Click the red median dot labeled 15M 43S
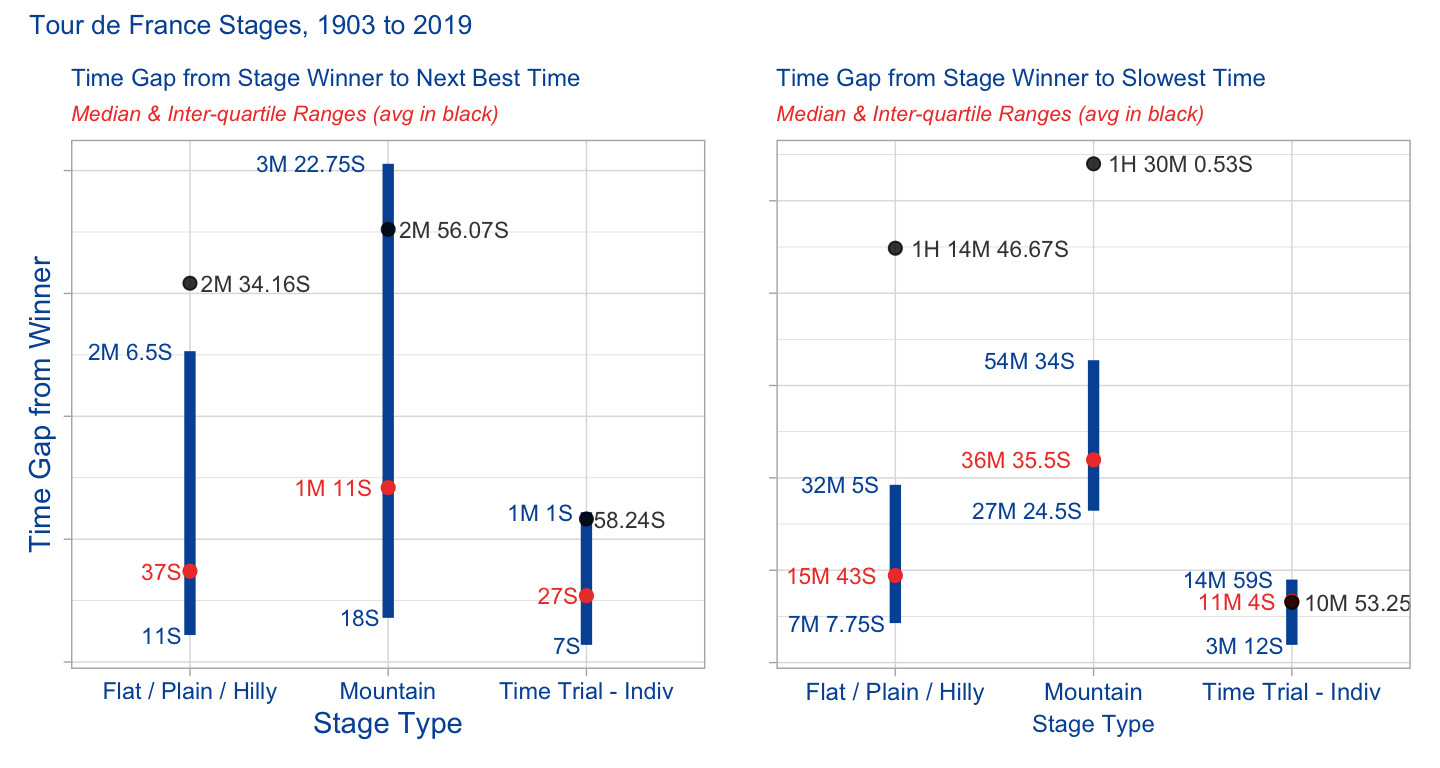The height and width of the screenshot is (768, 1440). tap(895, 575)
